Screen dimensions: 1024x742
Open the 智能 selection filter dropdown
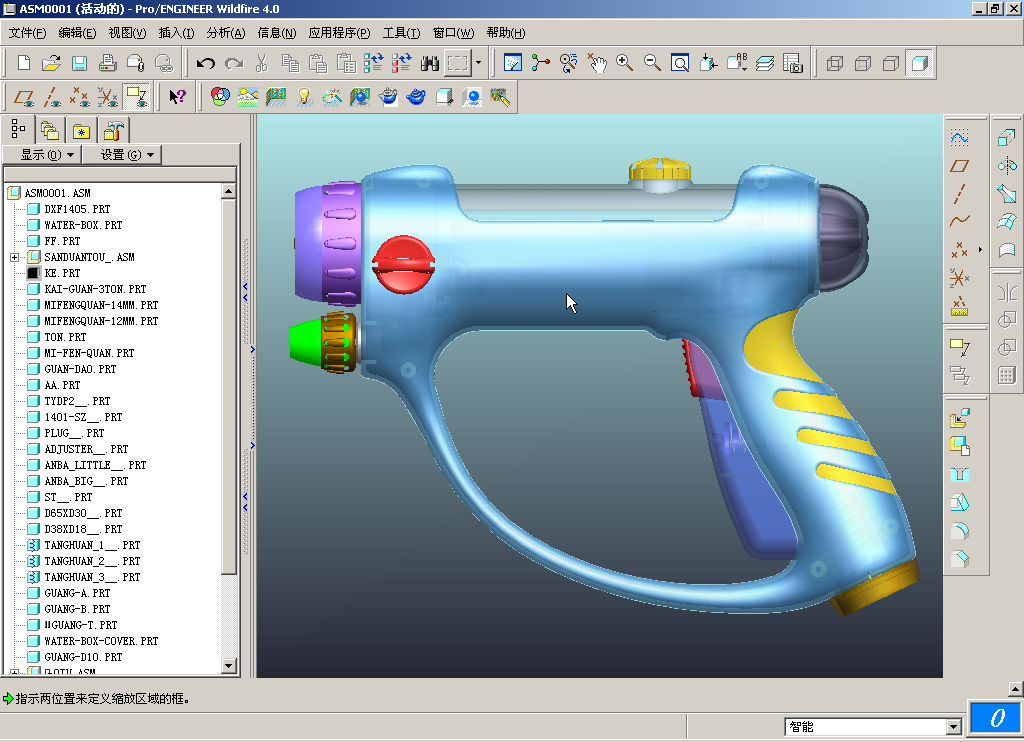[953, 726]
